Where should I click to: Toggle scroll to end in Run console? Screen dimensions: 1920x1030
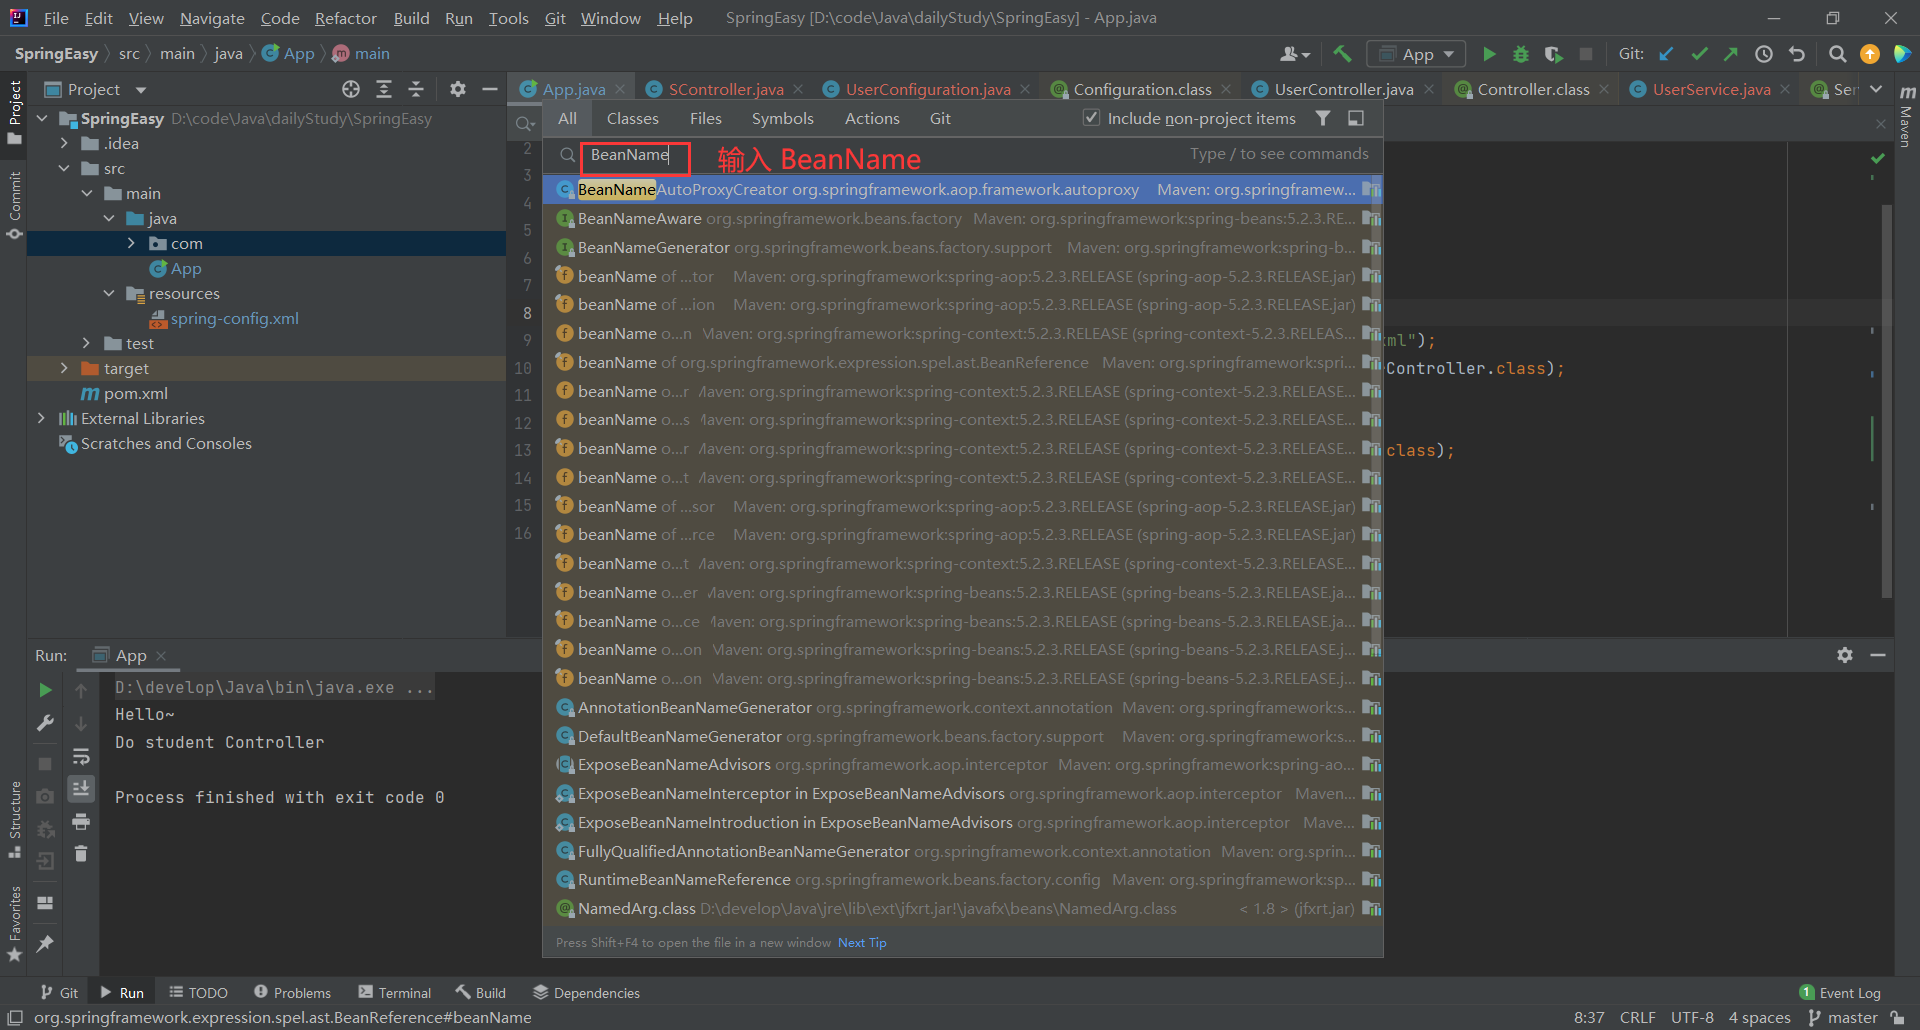tap(81, 789)
